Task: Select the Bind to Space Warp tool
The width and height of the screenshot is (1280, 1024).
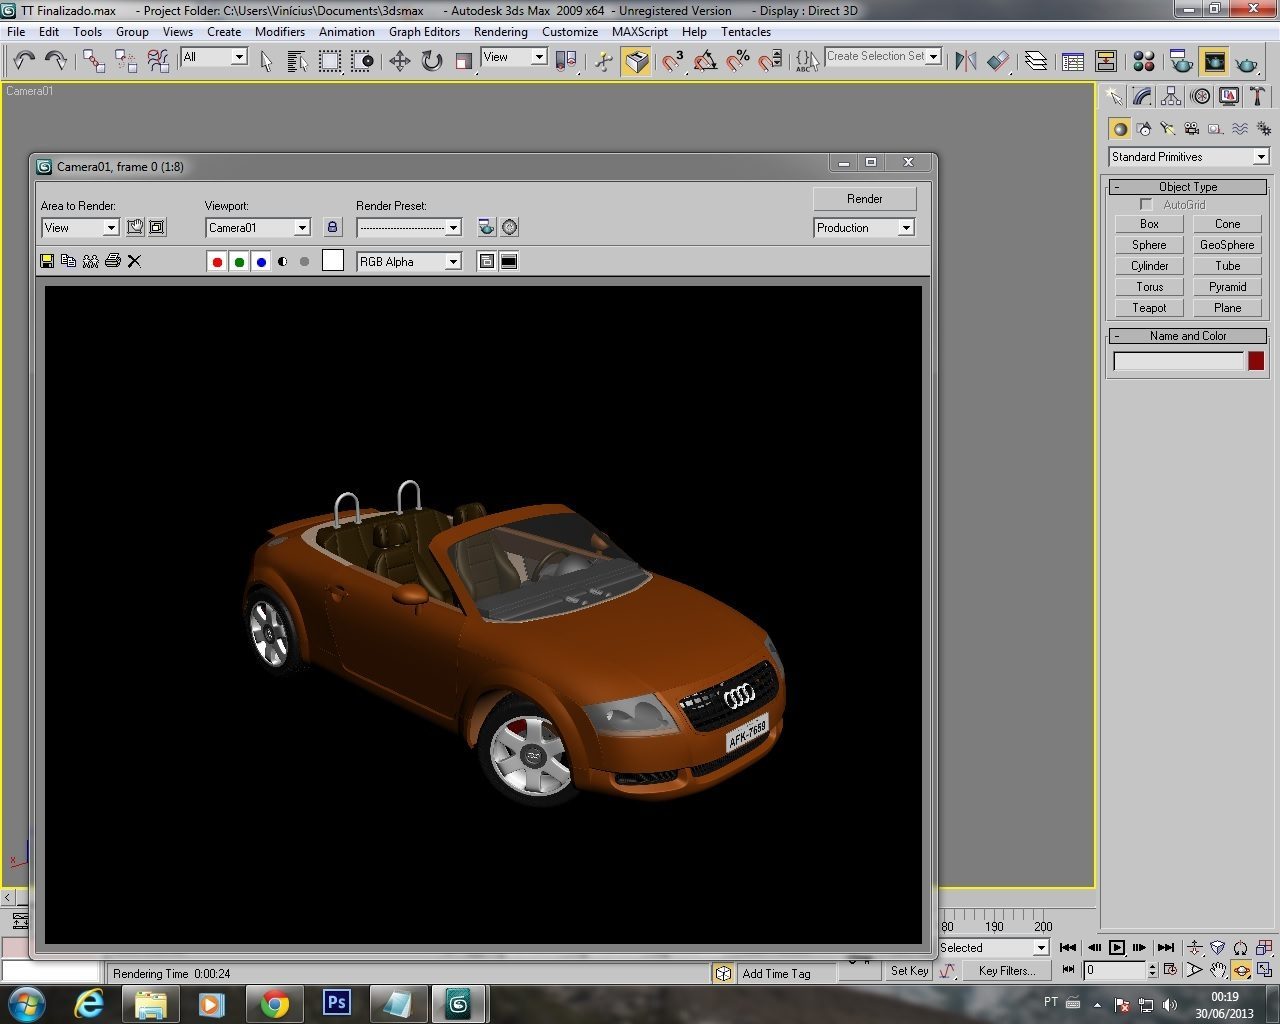Action: coord(158,61)
